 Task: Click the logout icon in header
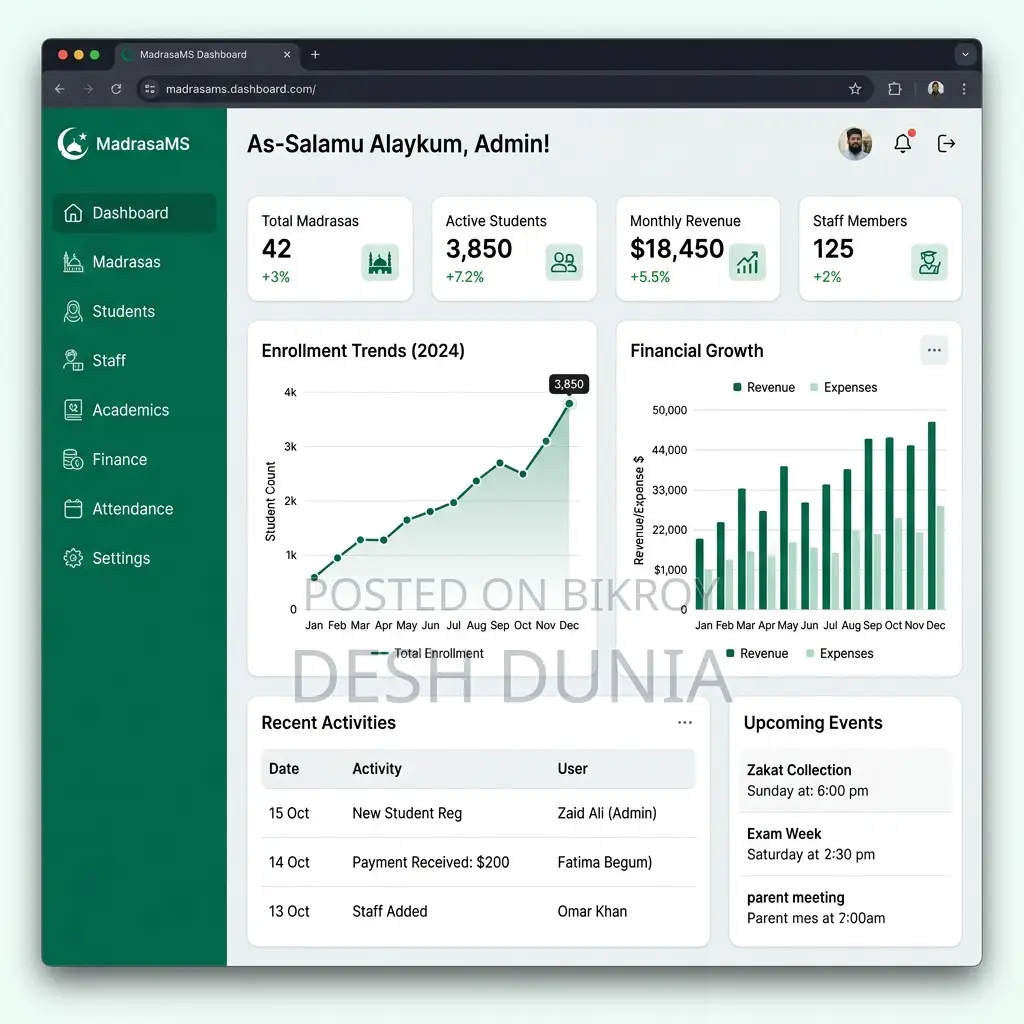(946, 144)
